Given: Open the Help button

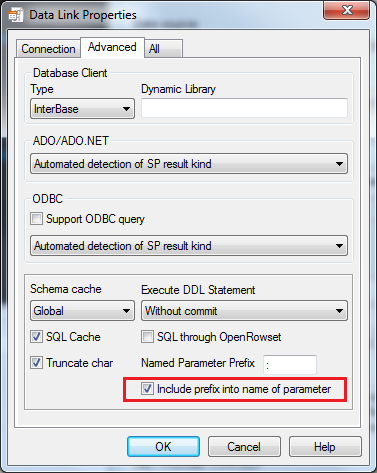Looking at the screenshot, I should click(325, 447).
